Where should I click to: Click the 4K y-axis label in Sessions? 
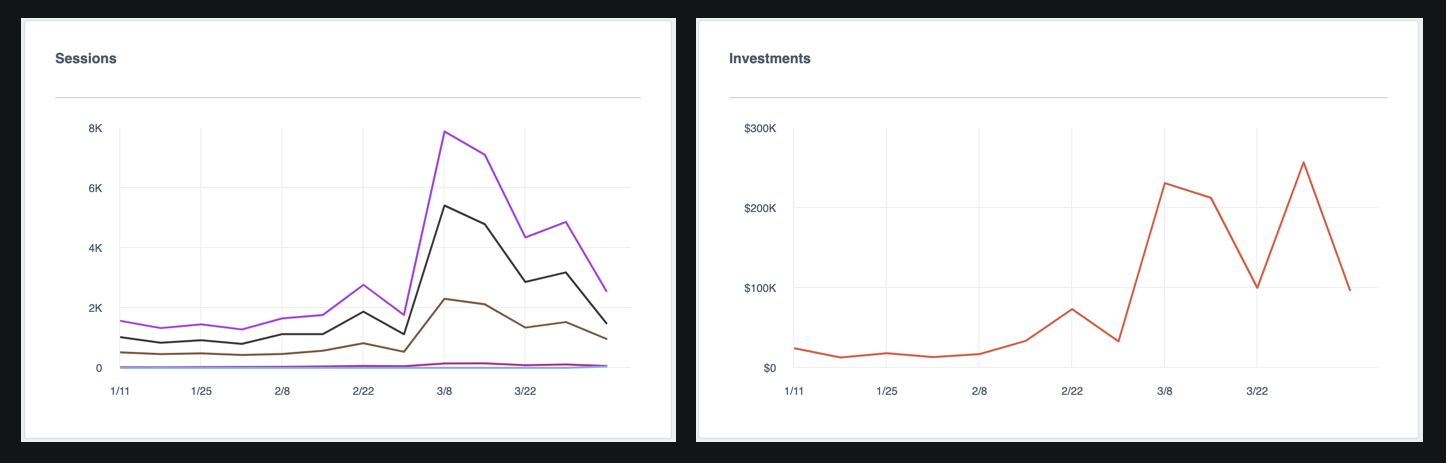point(95,248)
